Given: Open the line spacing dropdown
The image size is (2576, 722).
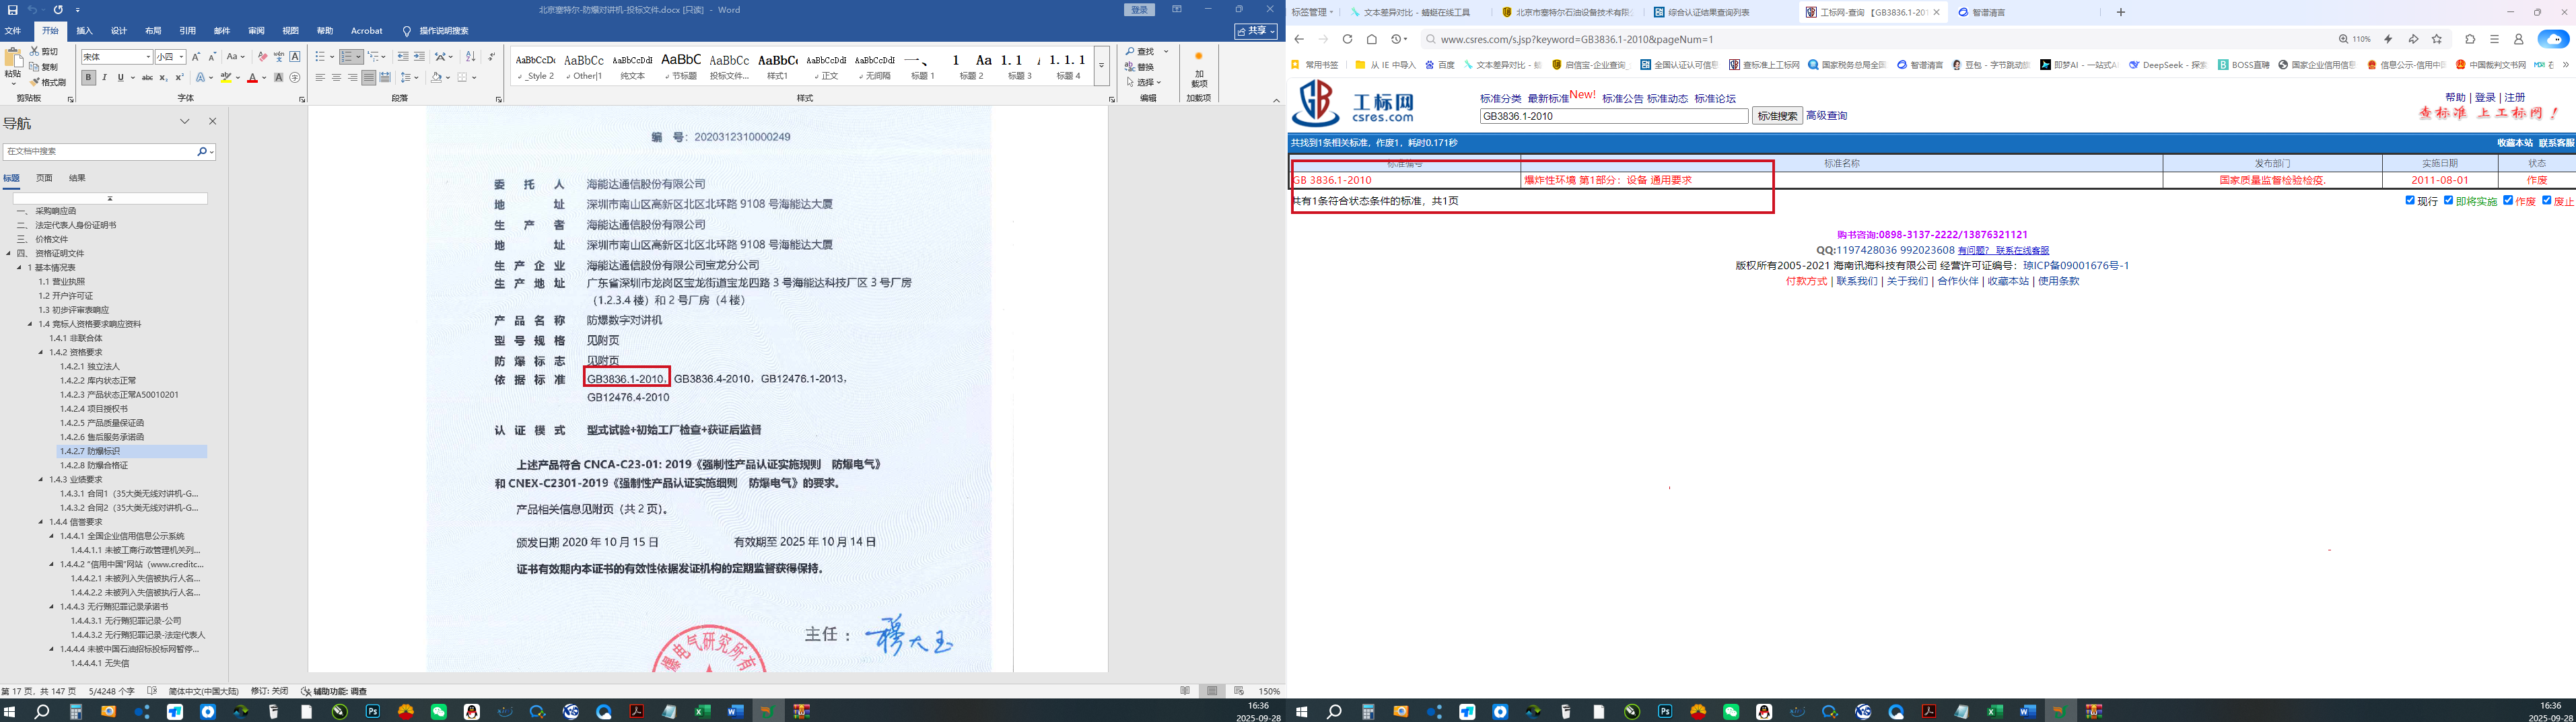Looking at the screenshot, I should 410,77.
